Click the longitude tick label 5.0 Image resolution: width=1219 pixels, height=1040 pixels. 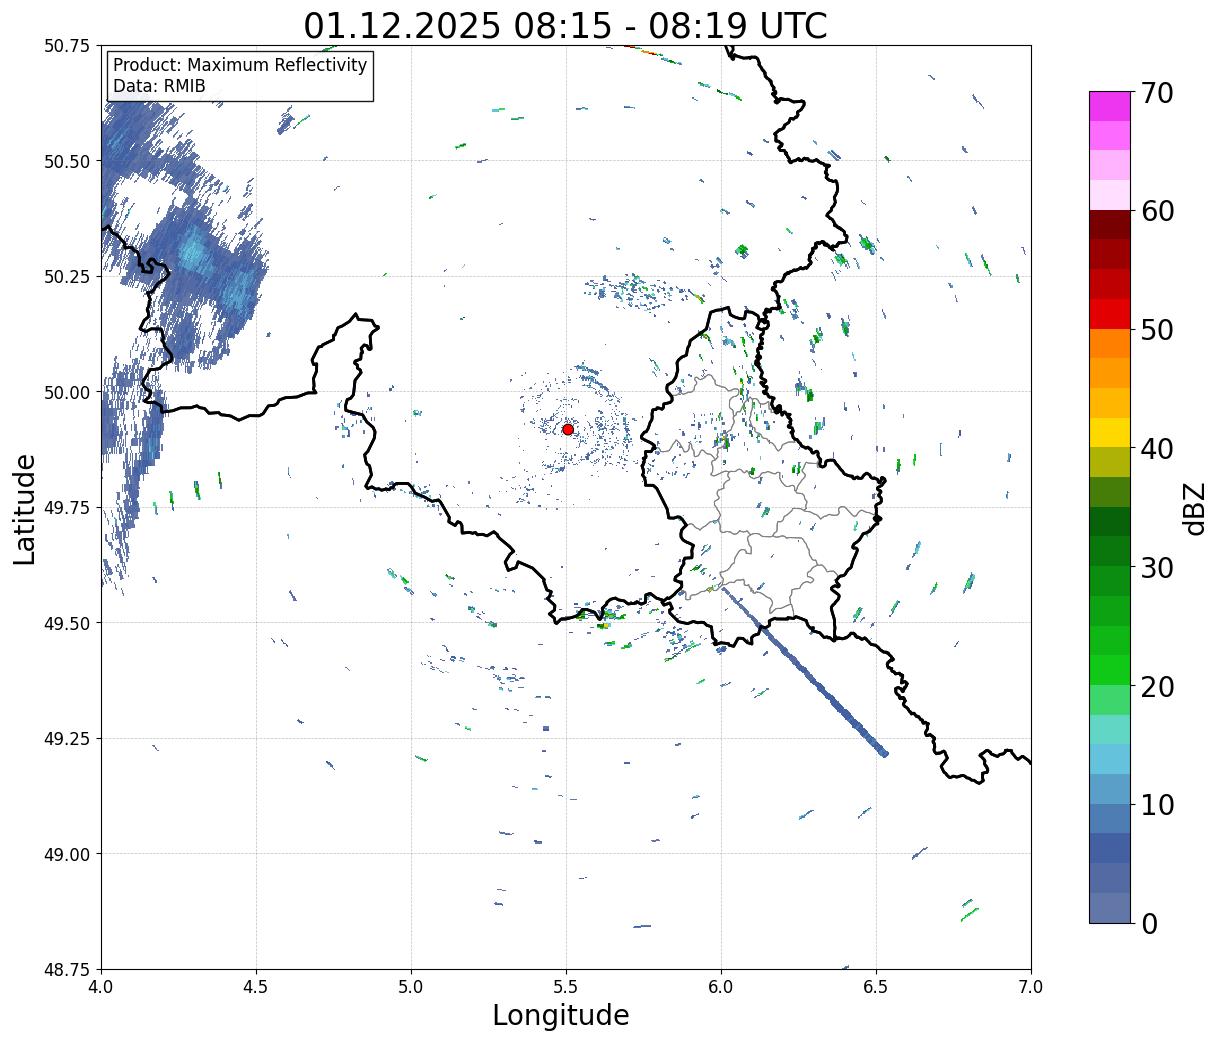point(411,987)
